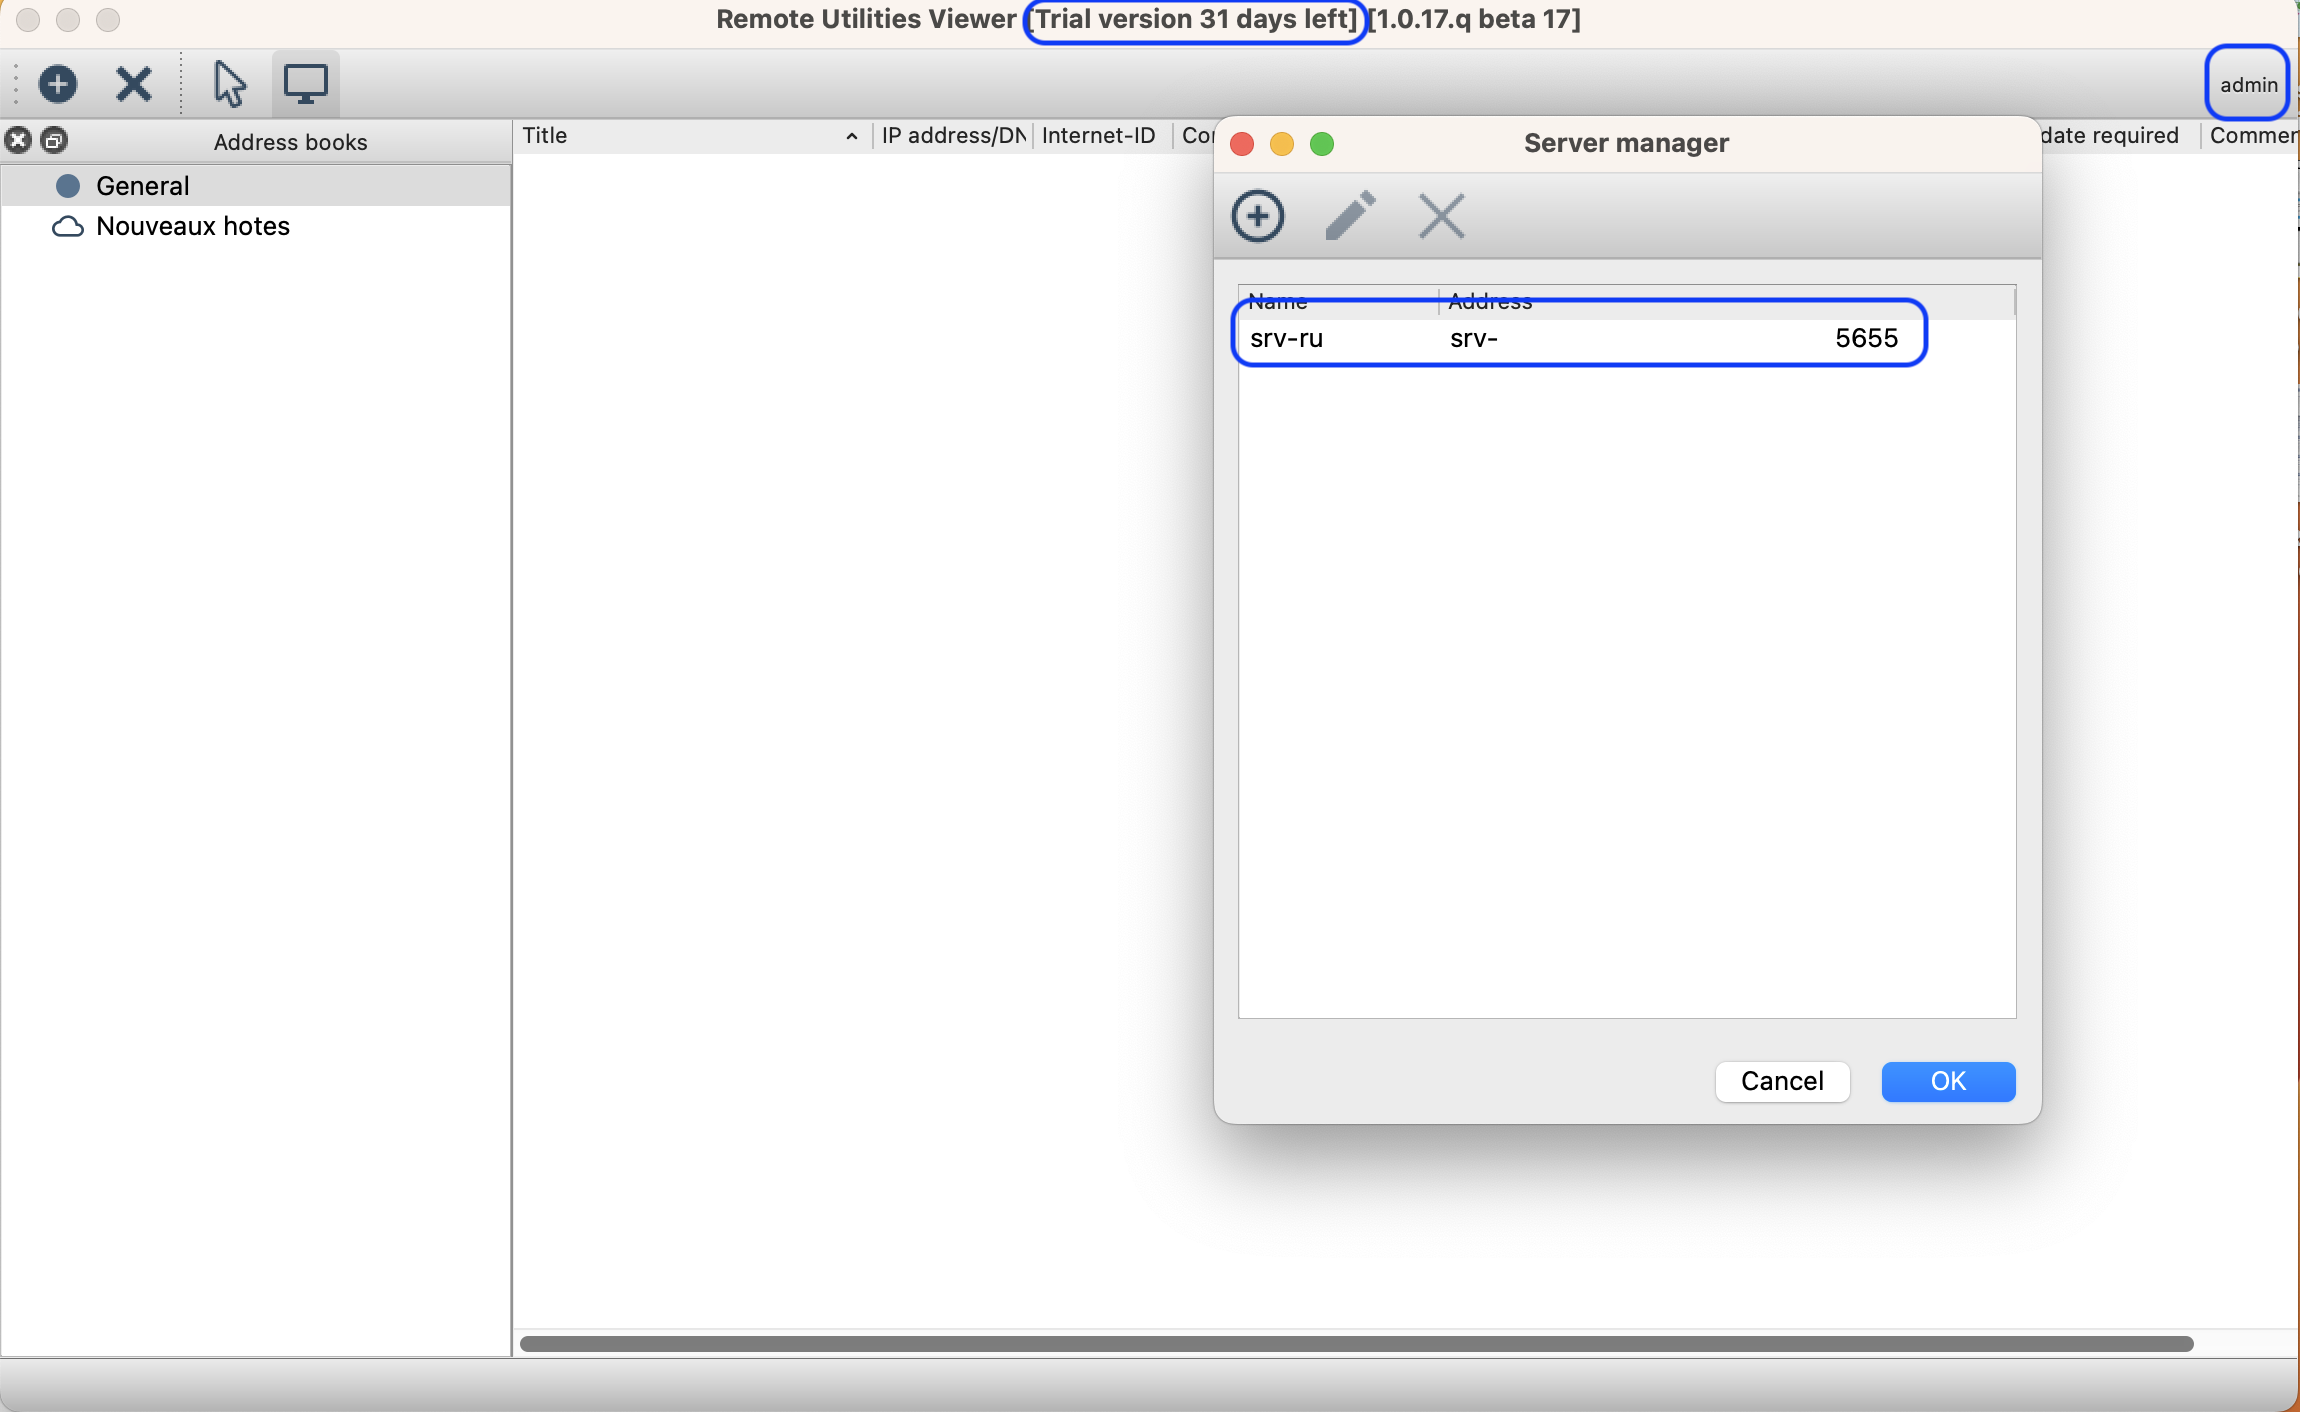Select the srv-ru server row
This screenshot has width=2300, height=1412.
click(x=1286, y=339)
